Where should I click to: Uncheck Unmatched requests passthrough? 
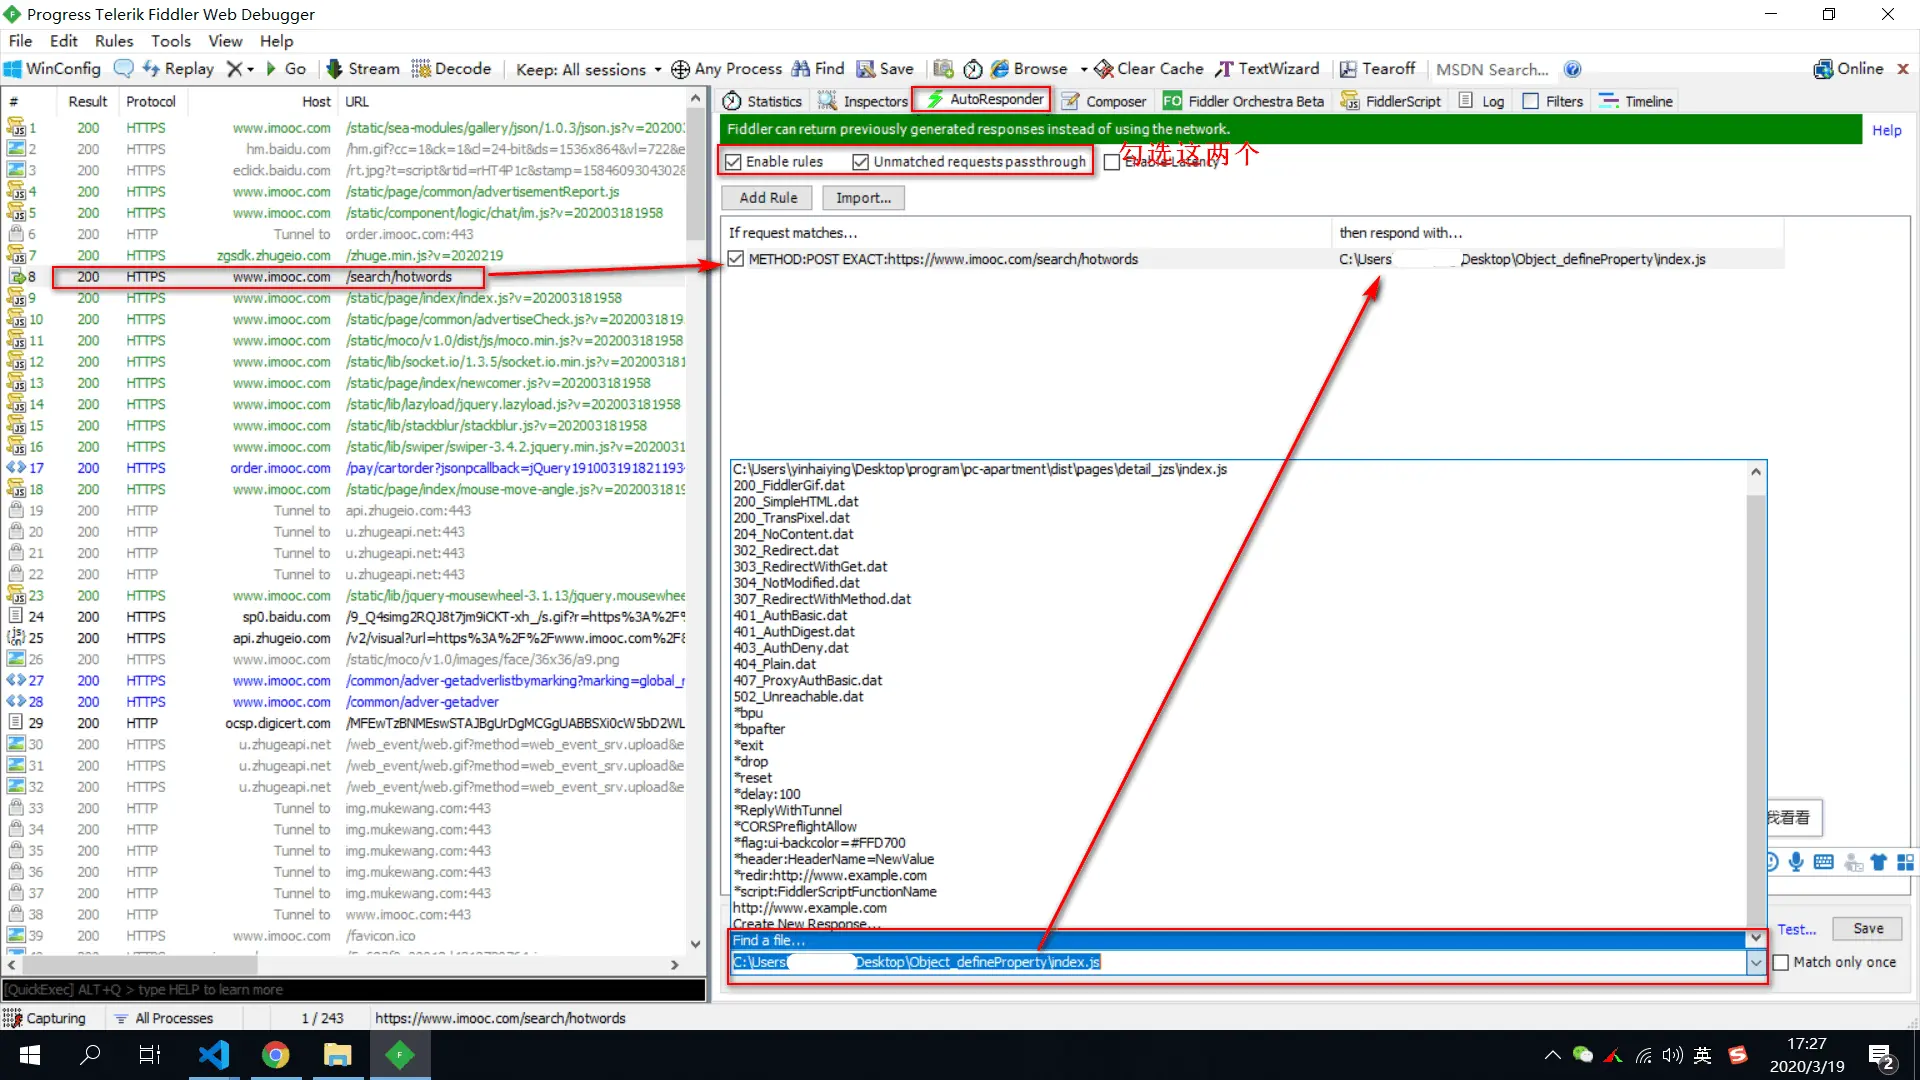(860, 162)
